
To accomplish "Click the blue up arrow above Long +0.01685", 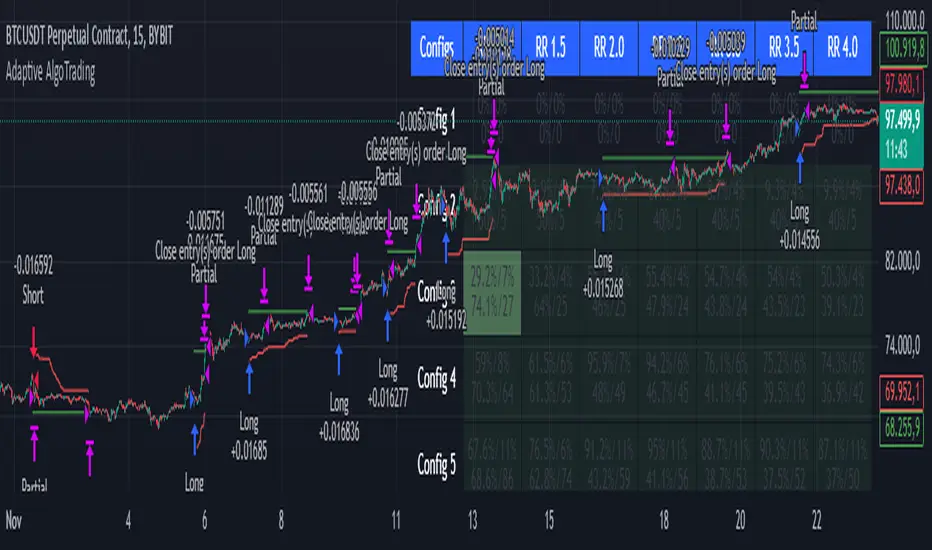I will click(x=249, y=379).
